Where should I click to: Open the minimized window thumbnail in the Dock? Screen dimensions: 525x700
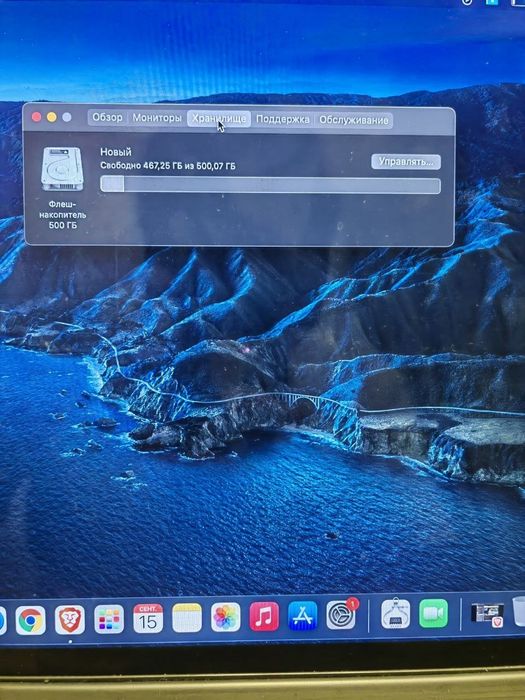pyautogui.click(x=488, y=614)
